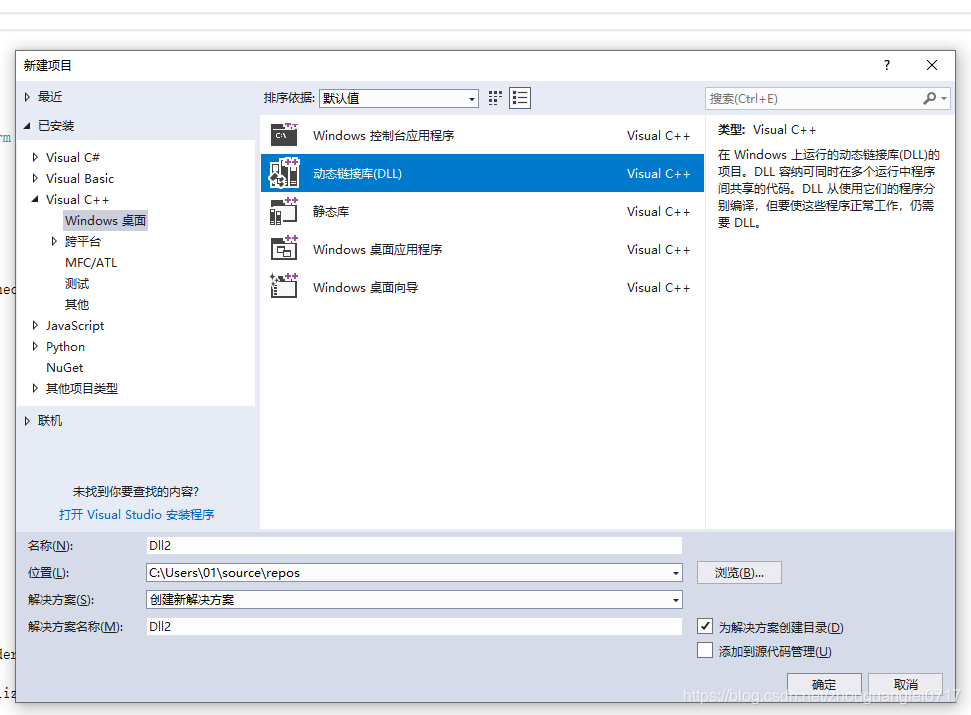Click the Visual C# tree label

click(72, 157)
